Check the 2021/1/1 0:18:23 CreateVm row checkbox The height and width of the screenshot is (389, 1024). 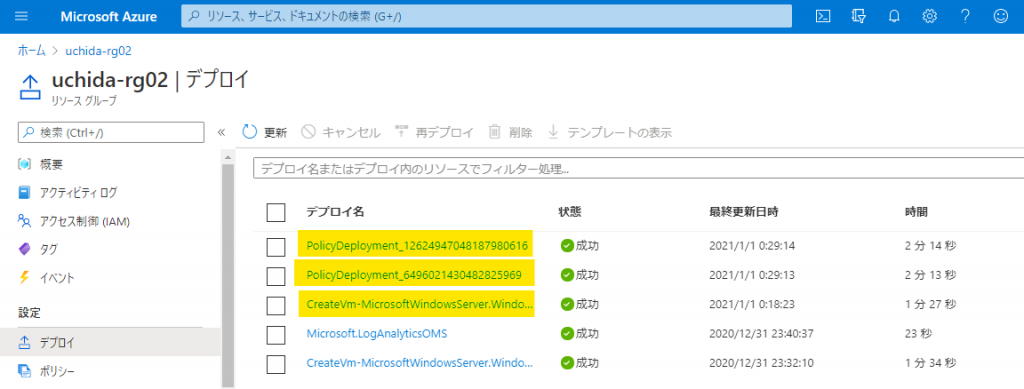[276, 305]
